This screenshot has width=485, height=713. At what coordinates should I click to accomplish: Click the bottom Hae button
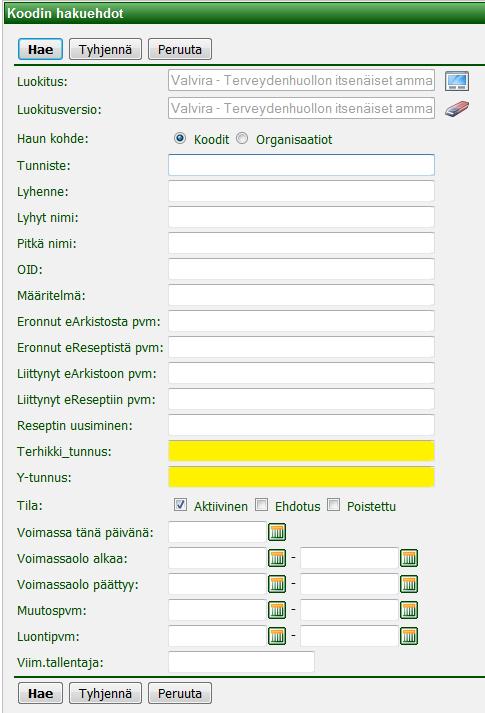(40, 693)
